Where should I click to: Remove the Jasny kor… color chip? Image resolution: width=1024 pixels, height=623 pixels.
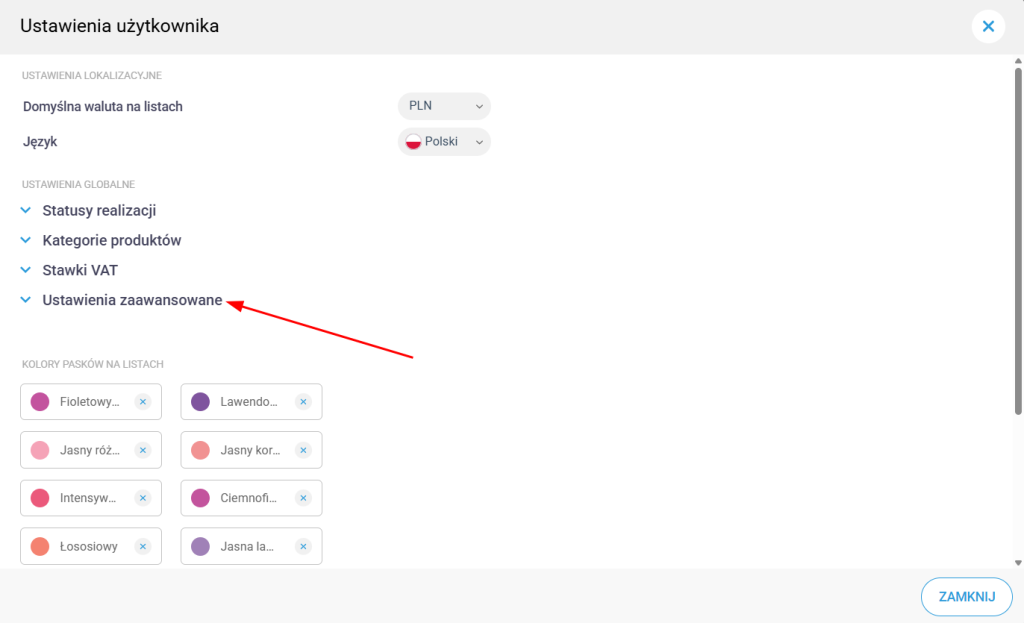click(x=302, y=450)
